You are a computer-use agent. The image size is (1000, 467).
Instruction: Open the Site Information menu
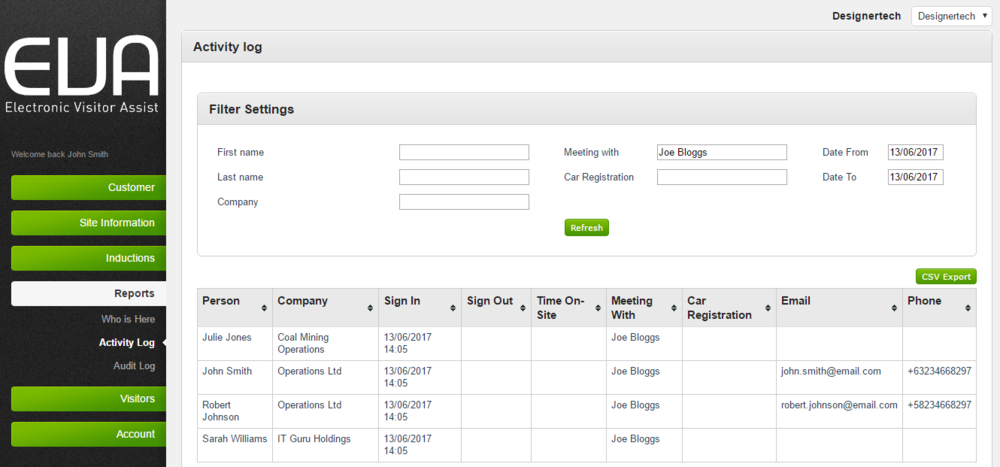88,223
